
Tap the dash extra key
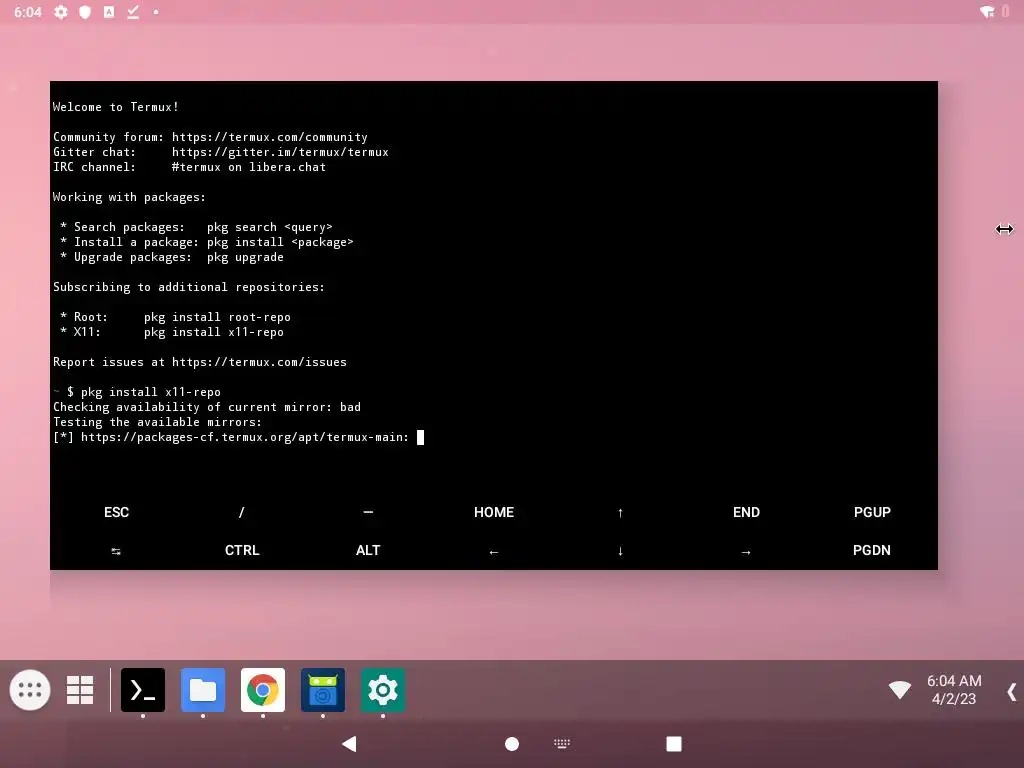tap(368, 513)
